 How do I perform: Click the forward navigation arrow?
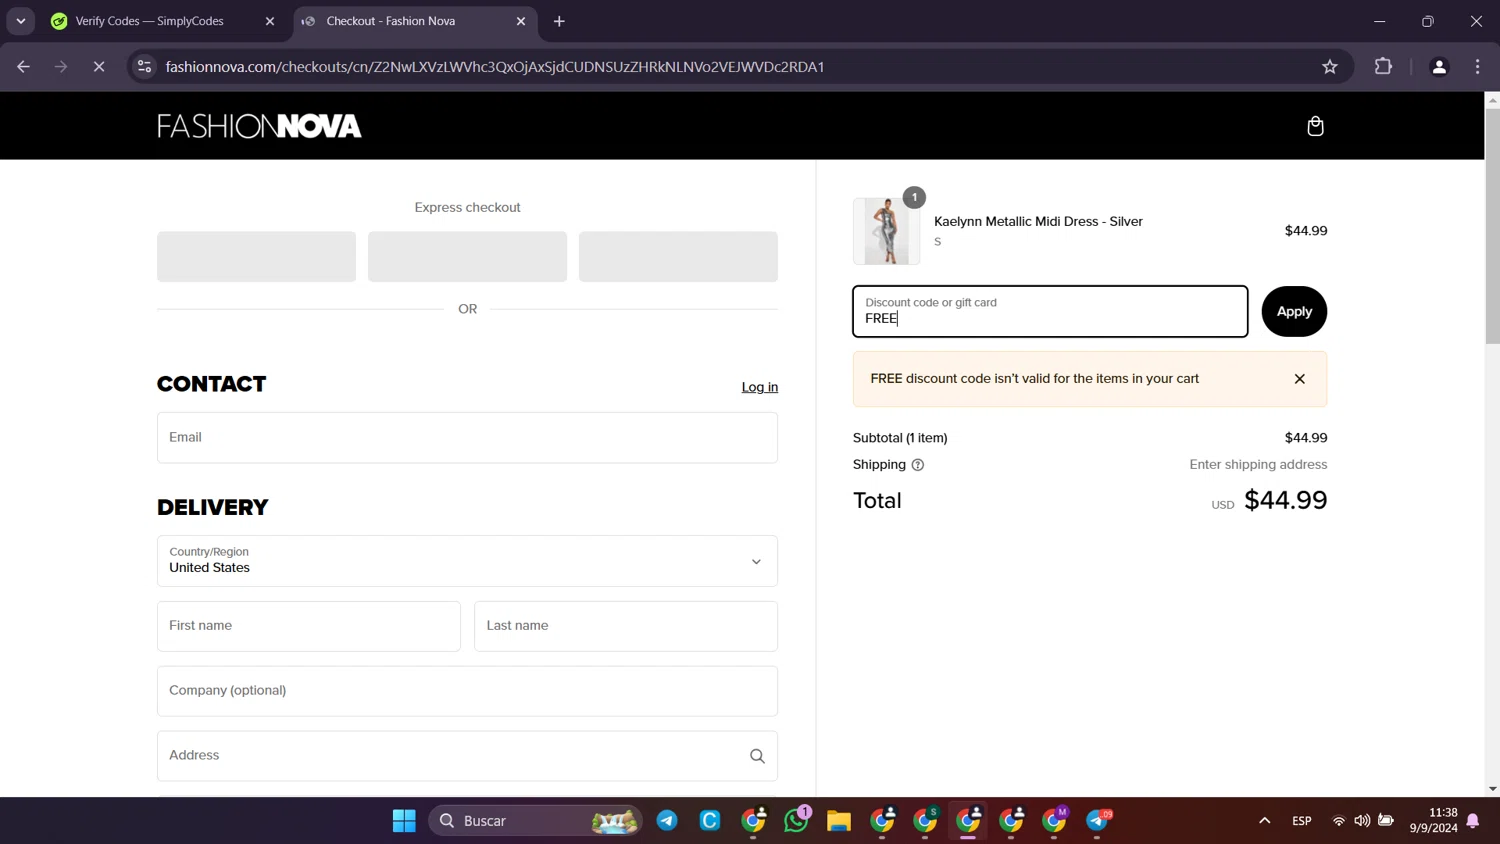61,67
